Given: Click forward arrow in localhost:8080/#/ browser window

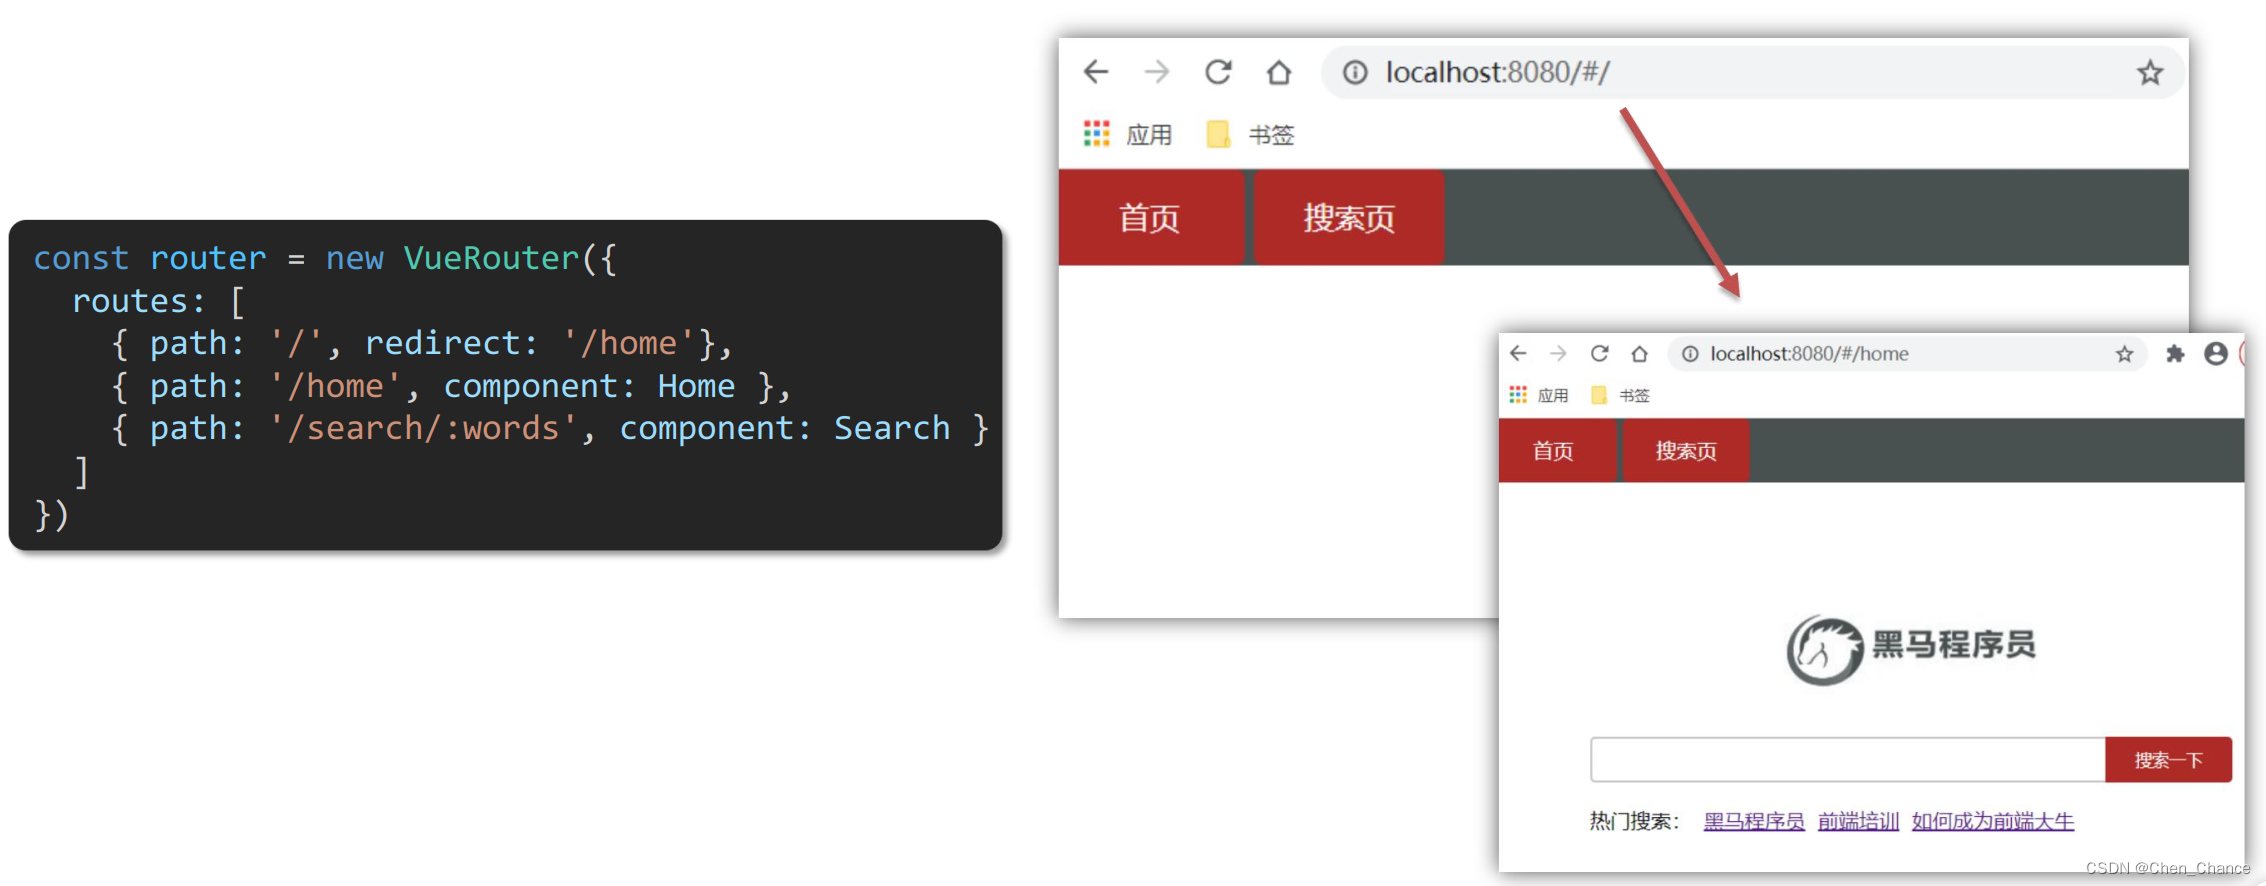Looking at the screenshot, I should [1157, 72].
